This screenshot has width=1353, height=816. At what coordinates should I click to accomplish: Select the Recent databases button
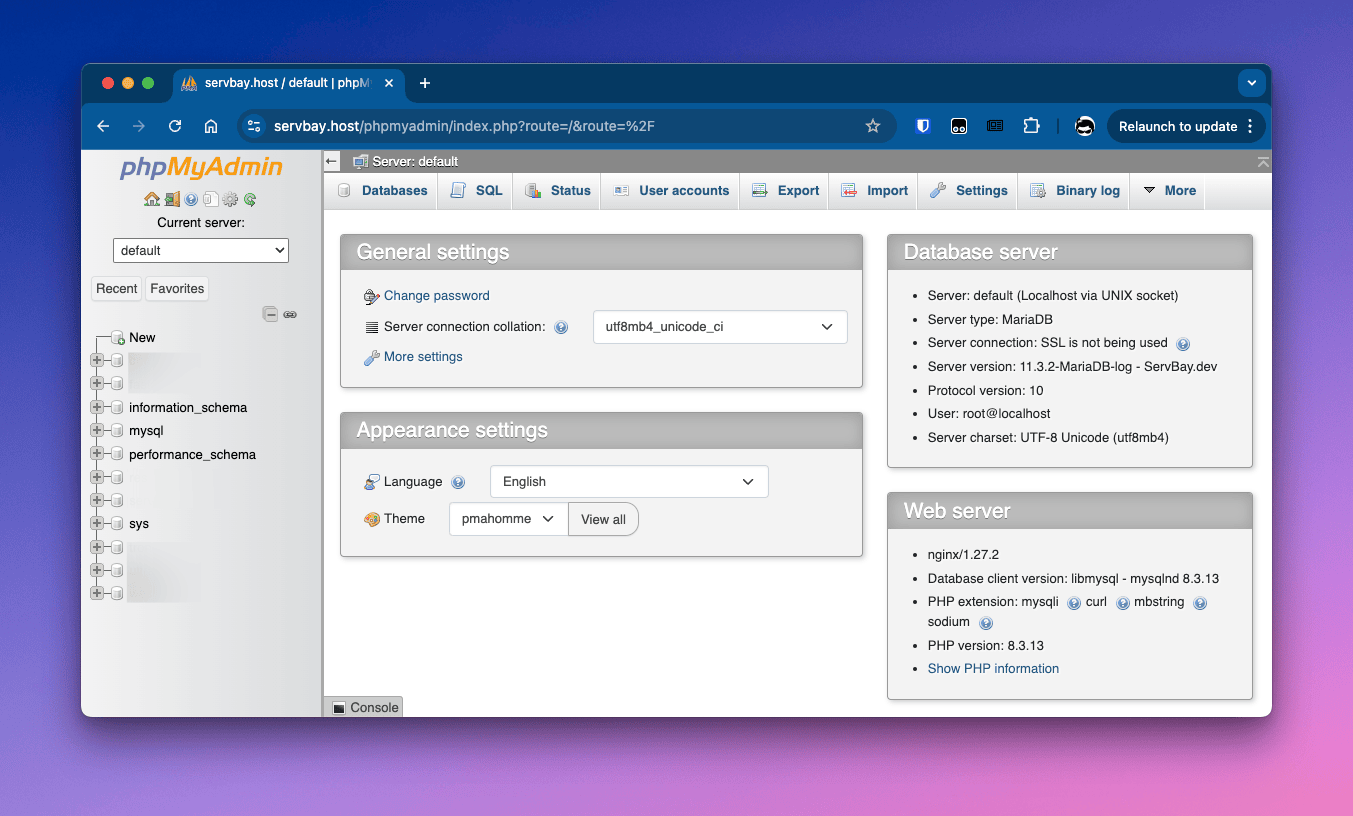[x=116, y=288]
